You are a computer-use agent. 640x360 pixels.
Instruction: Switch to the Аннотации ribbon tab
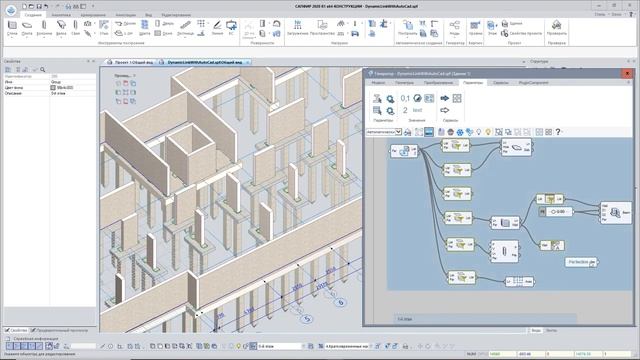pyautogui.click(x=125, y=15)
